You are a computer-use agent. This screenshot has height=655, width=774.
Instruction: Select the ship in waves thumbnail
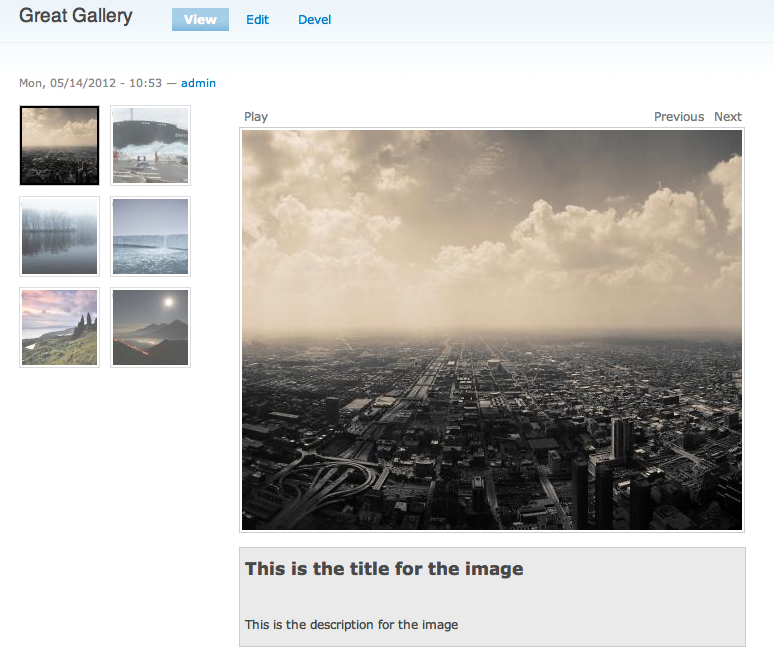[150, 146]
